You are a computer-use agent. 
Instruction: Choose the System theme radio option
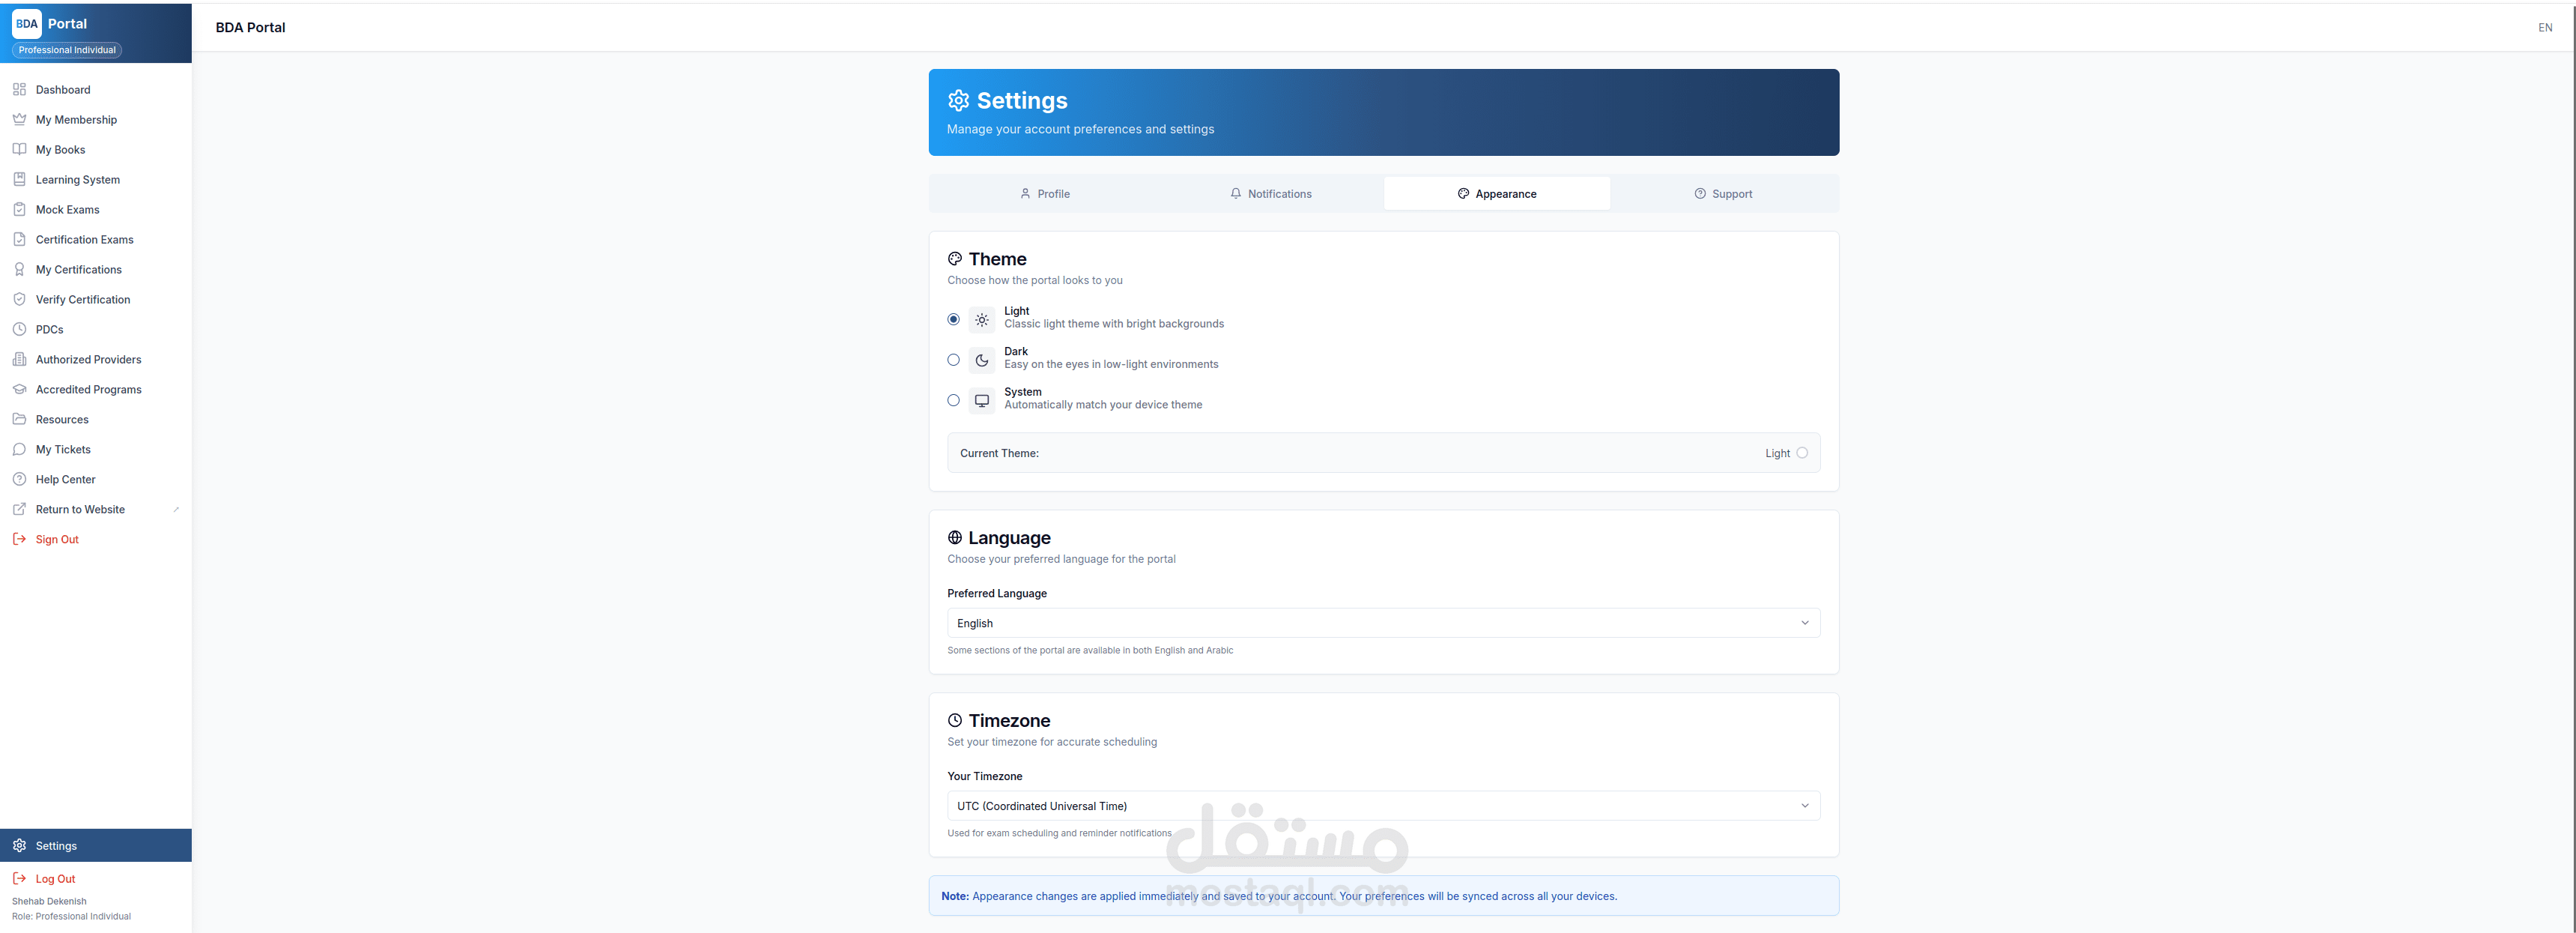pos(953,400)
